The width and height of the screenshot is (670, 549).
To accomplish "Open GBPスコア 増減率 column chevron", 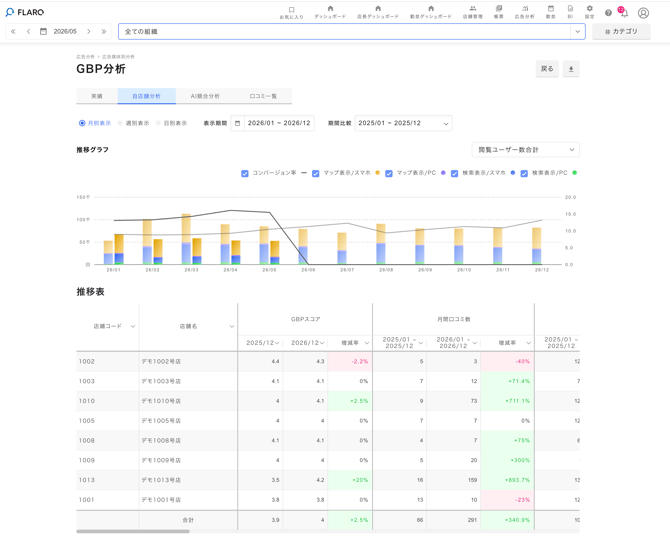I will [x=367, y=343].
